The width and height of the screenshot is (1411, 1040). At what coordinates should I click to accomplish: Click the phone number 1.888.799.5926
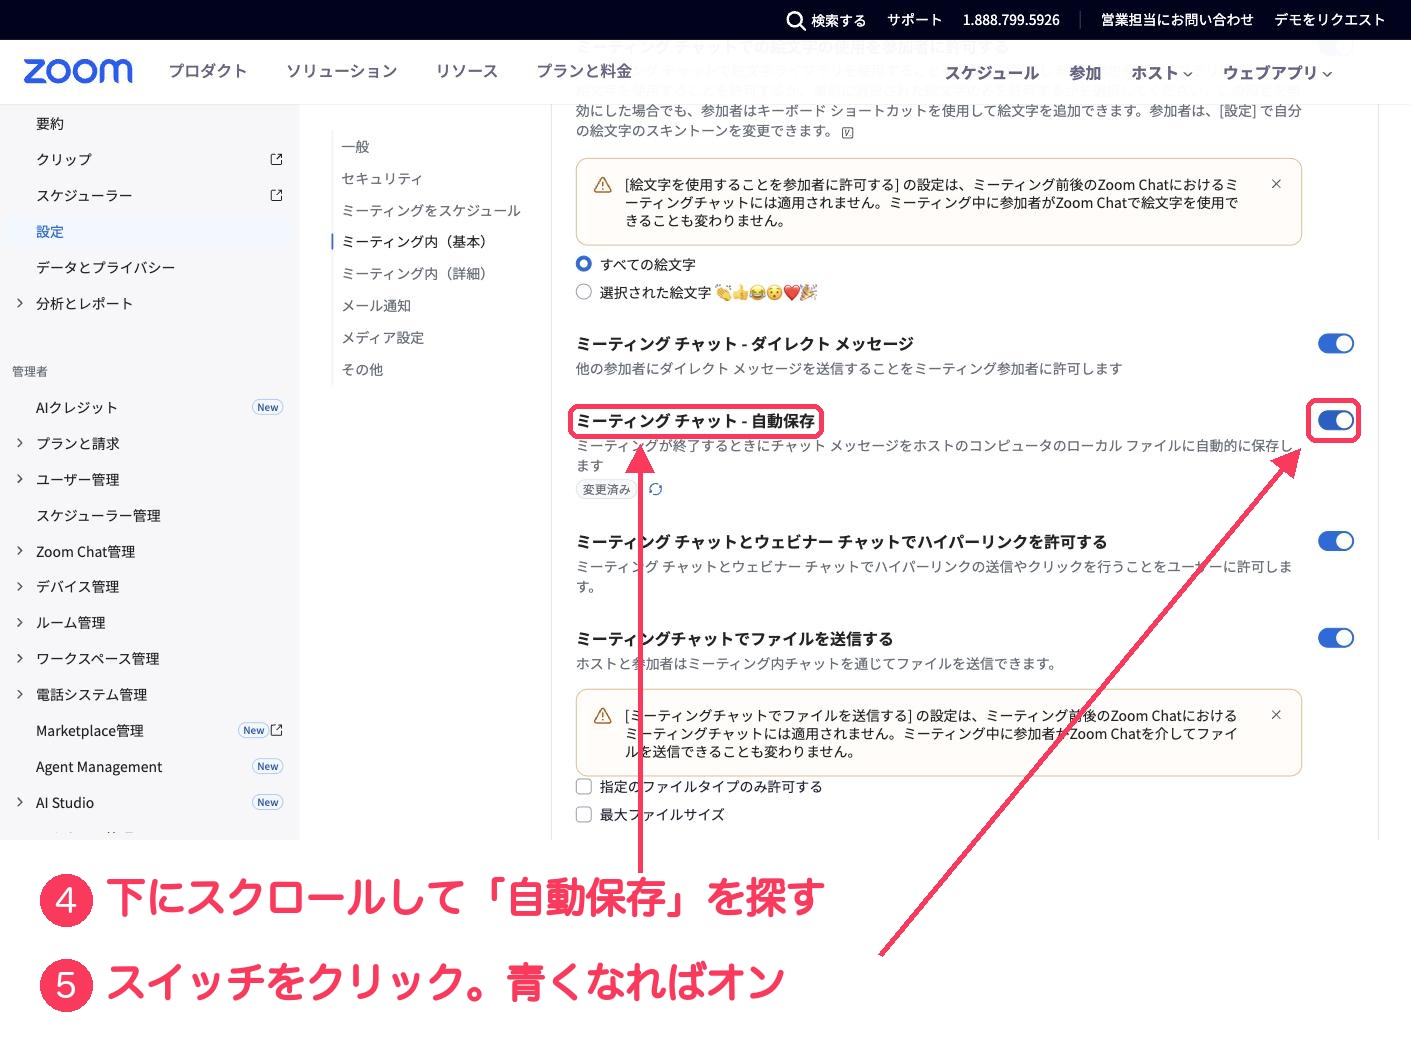pos(1011,20)
